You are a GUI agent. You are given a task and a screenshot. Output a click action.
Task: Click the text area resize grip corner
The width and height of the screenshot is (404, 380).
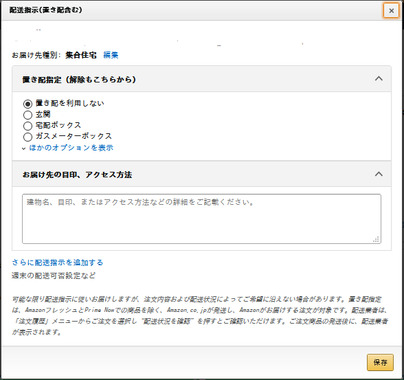376,239
